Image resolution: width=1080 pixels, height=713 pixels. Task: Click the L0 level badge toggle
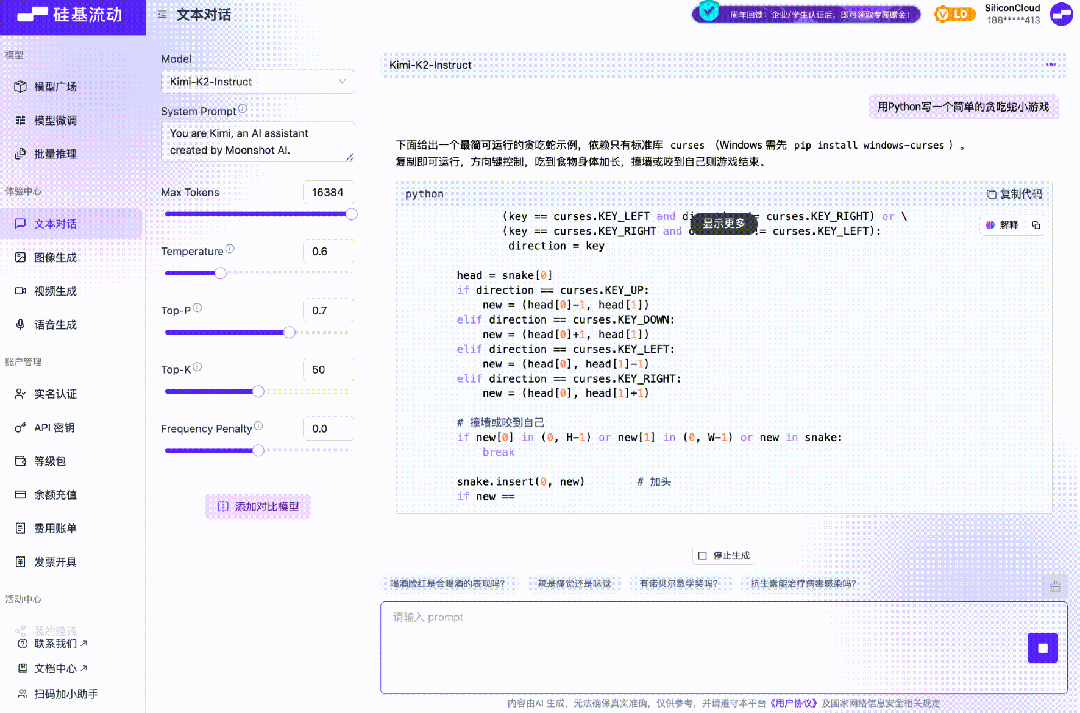954,14
